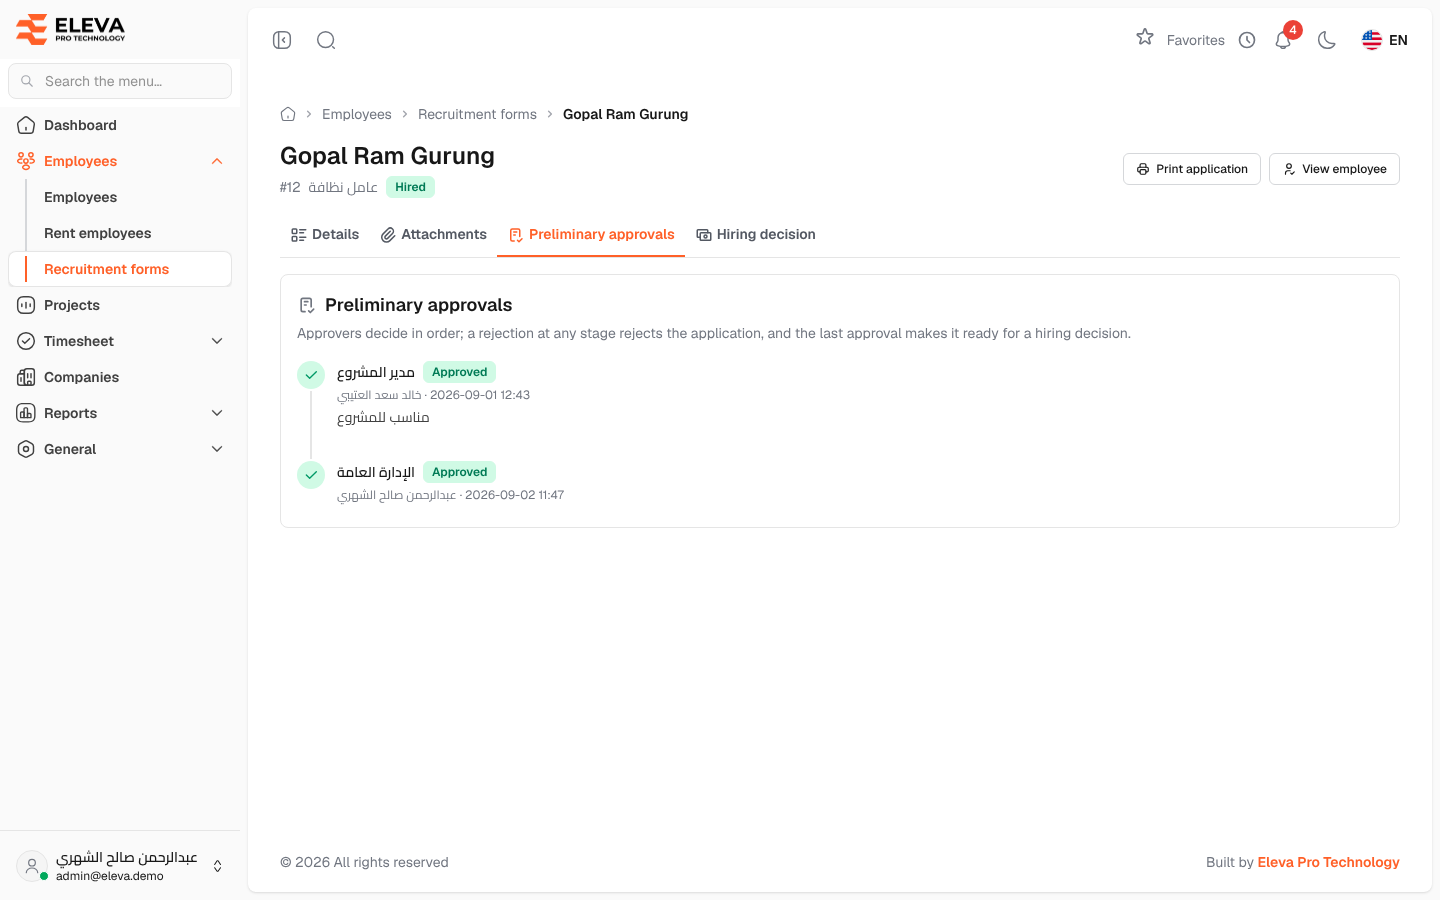
Task: Open Recruitment forms breadcrumb link
Action: click(x=477, y=114)
